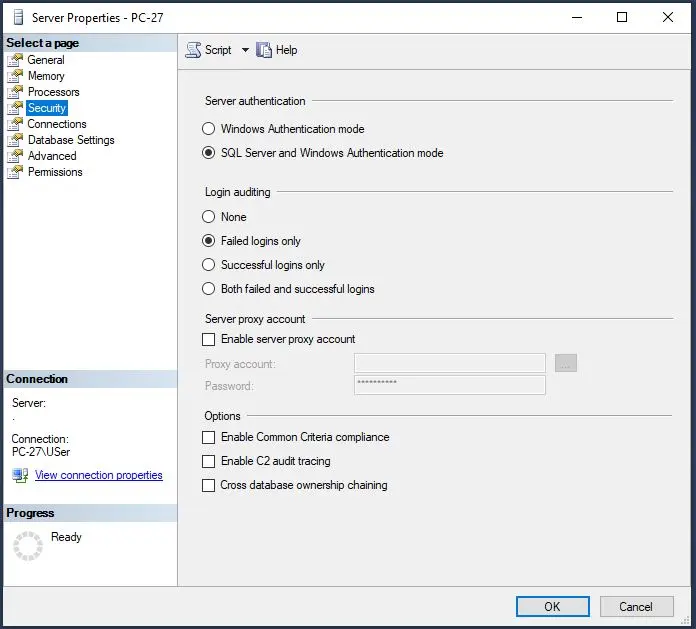Screen dimensions: 696x629
Task: Click the General page icon
Action: (15, 60)
